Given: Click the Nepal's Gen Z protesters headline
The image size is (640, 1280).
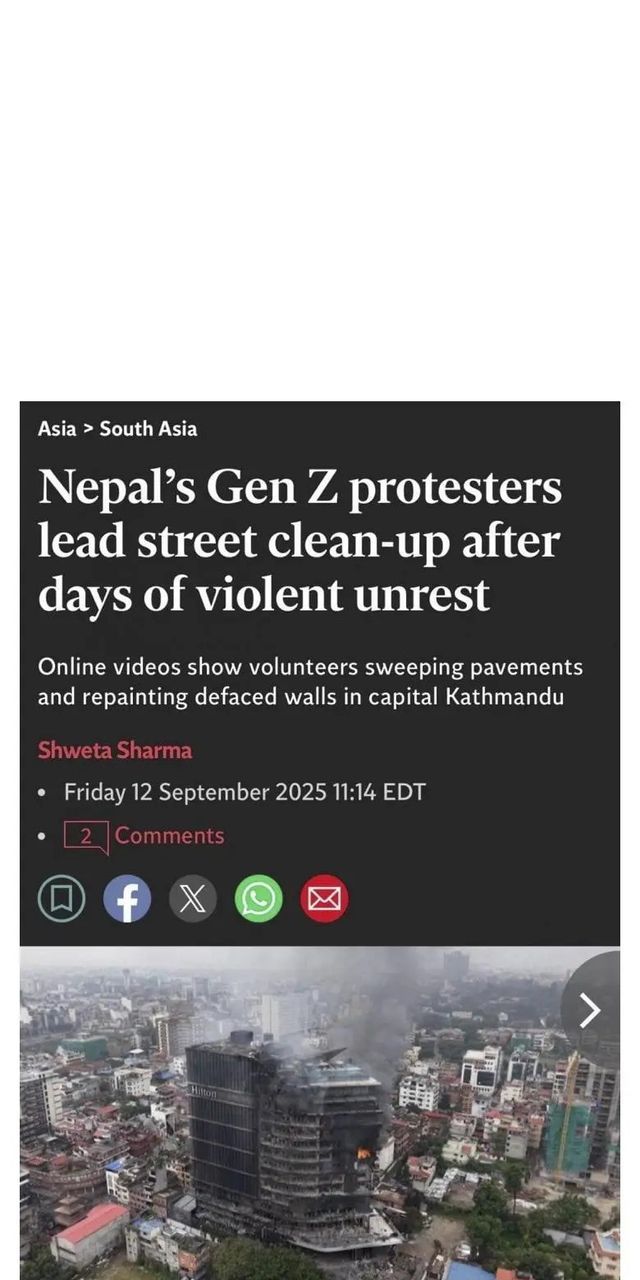Looking at the screenshot, I should [300, 541].
